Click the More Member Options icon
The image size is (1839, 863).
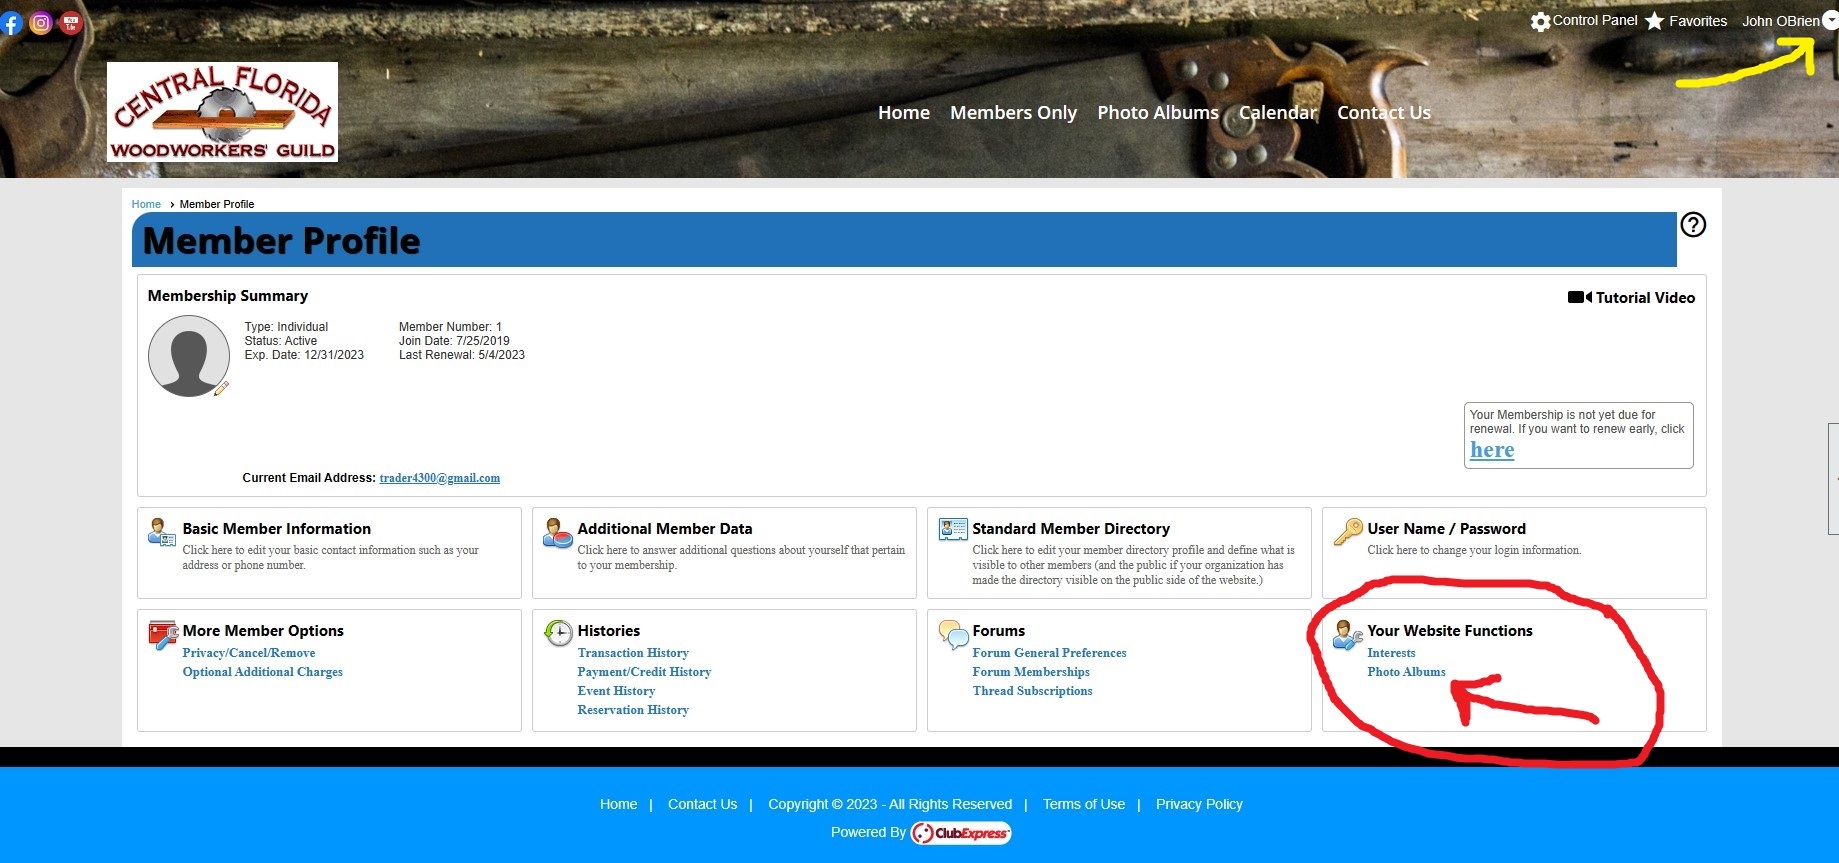[x=162, y=635]
